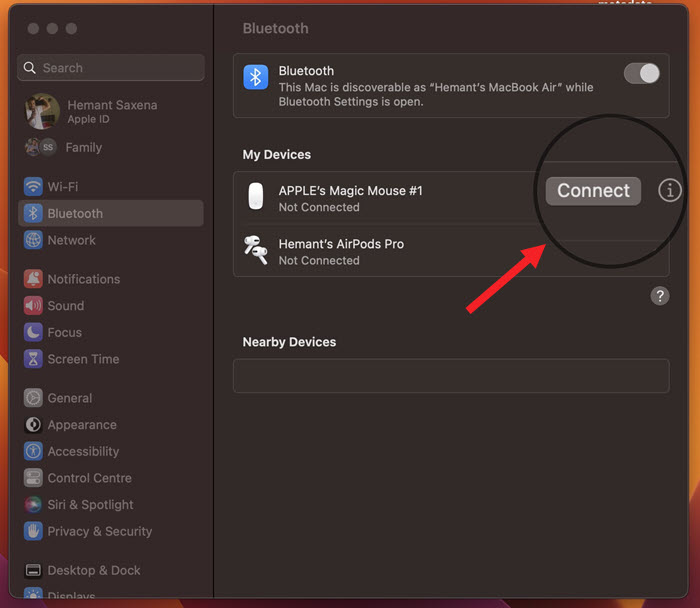Open the Family label
700x608 pixels.
click(x=83, y=147)
